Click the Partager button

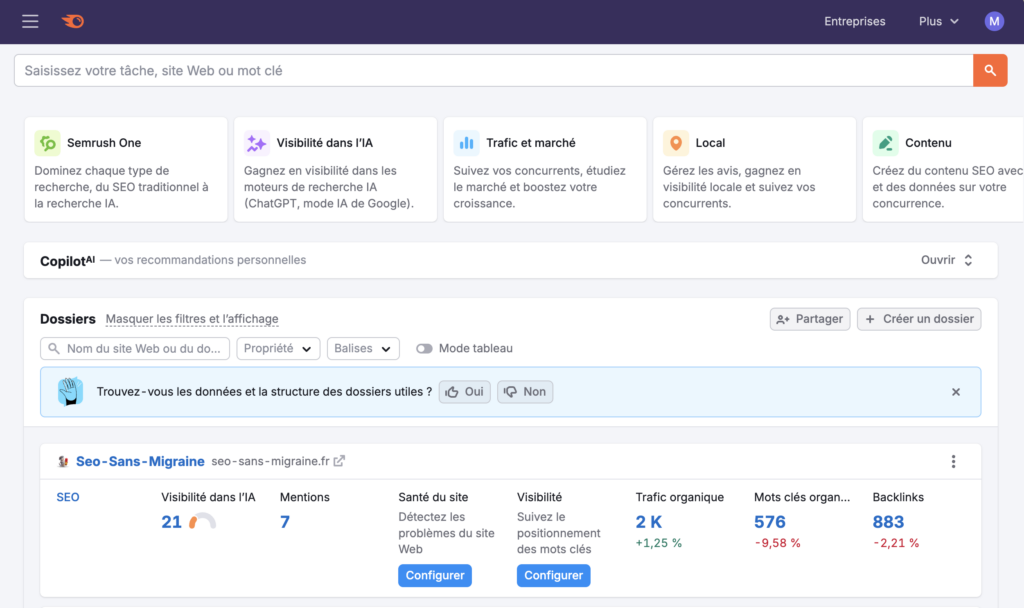coord(810,319)
